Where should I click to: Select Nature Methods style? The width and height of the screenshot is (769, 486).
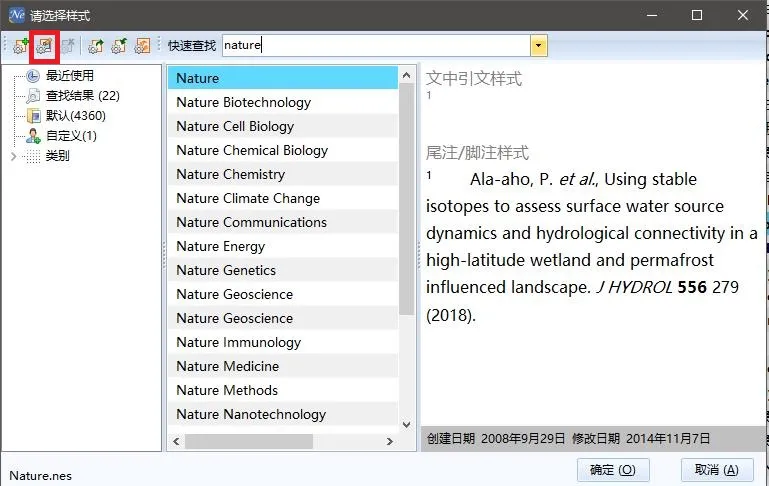[x=283, y=390]
